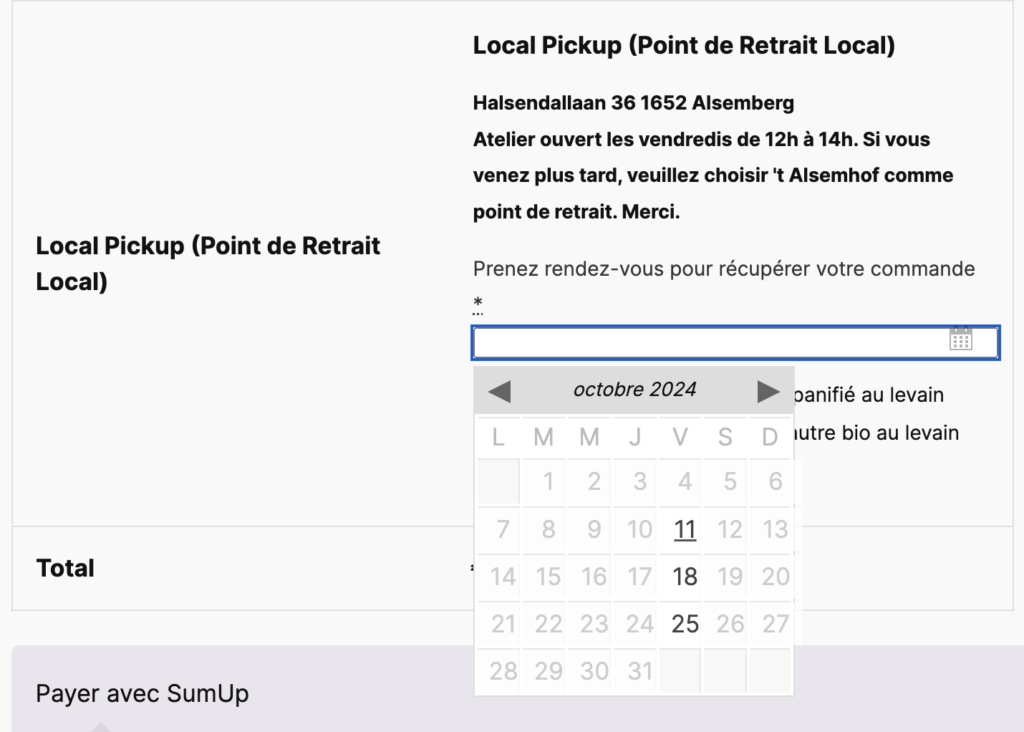Click the L Monday column header

click(498, 437)
